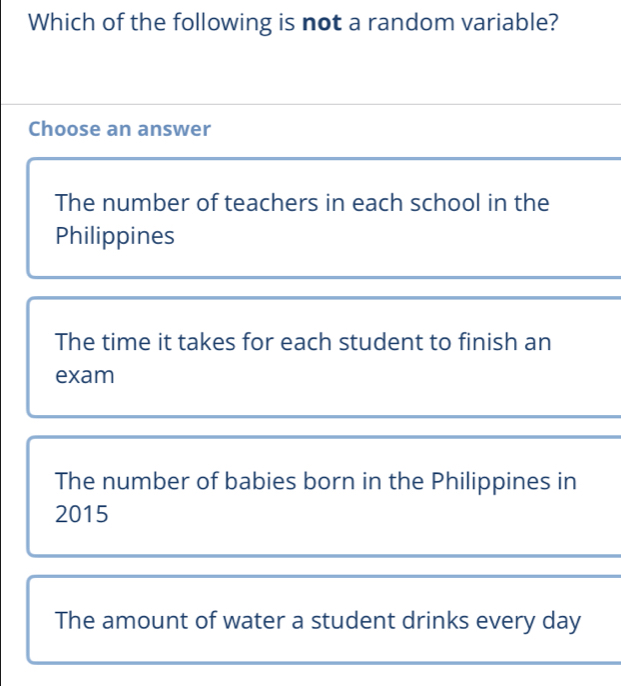Select the option starting 'The number of babies'
Image resolution: width=621 pixels, height=686 pixels.
pos(324,497)
